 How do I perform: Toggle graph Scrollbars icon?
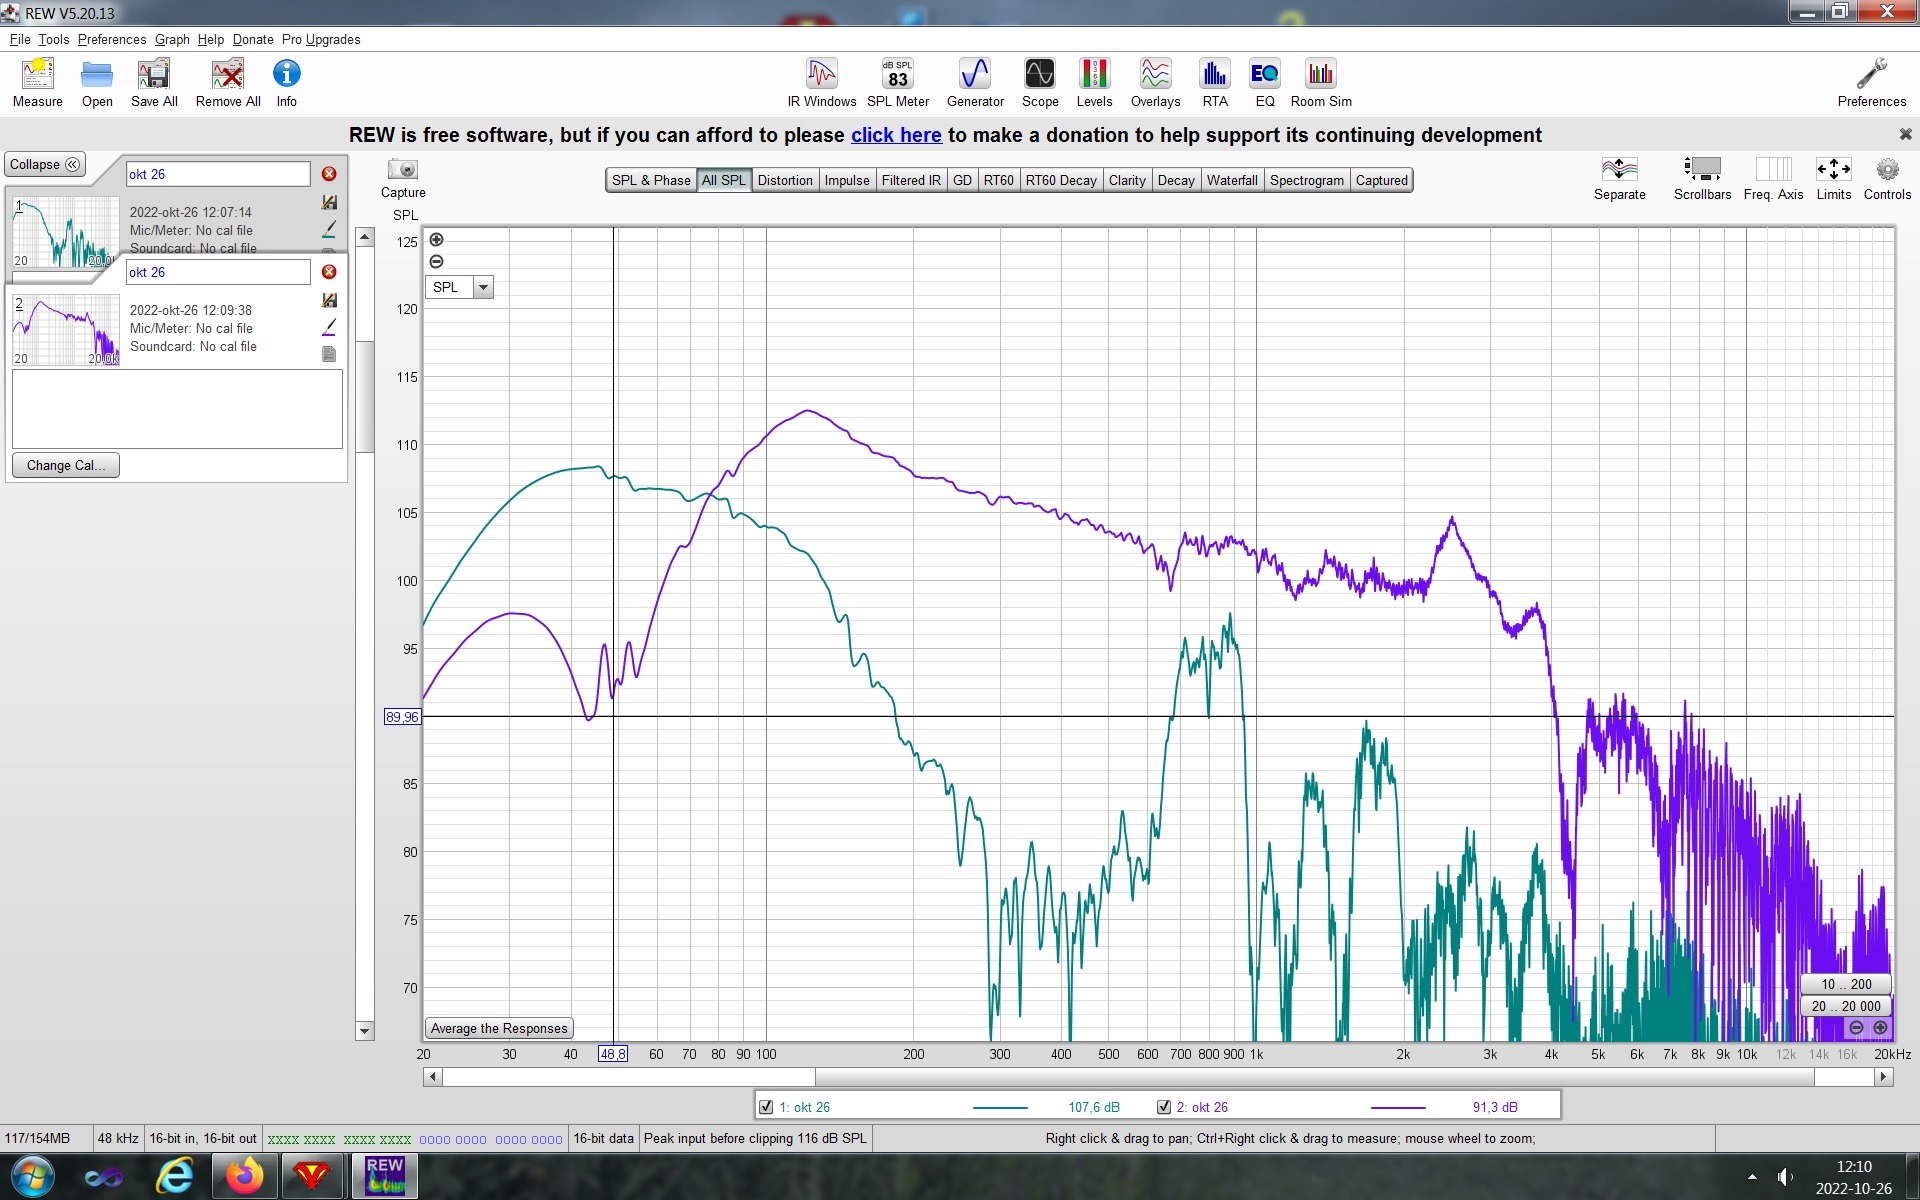pyautogui.click(x=1702, y=178)
